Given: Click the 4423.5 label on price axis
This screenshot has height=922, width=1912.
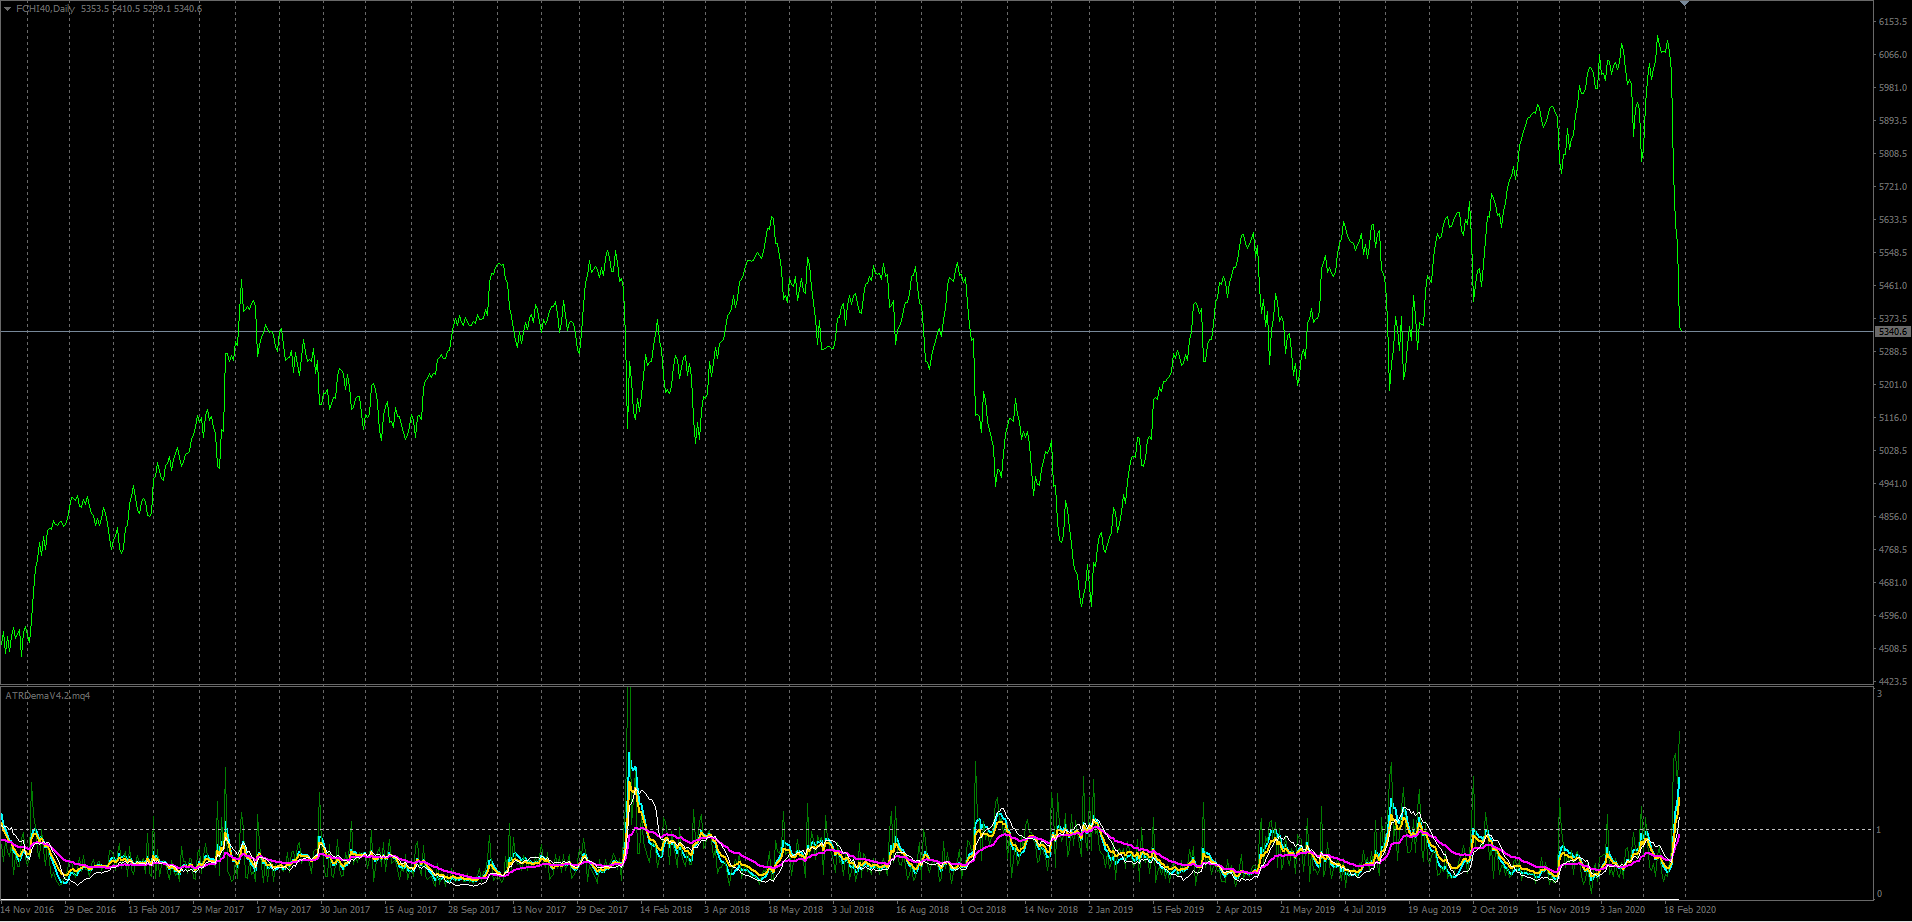Looking at the screenshot, I should coord(1892,682).
